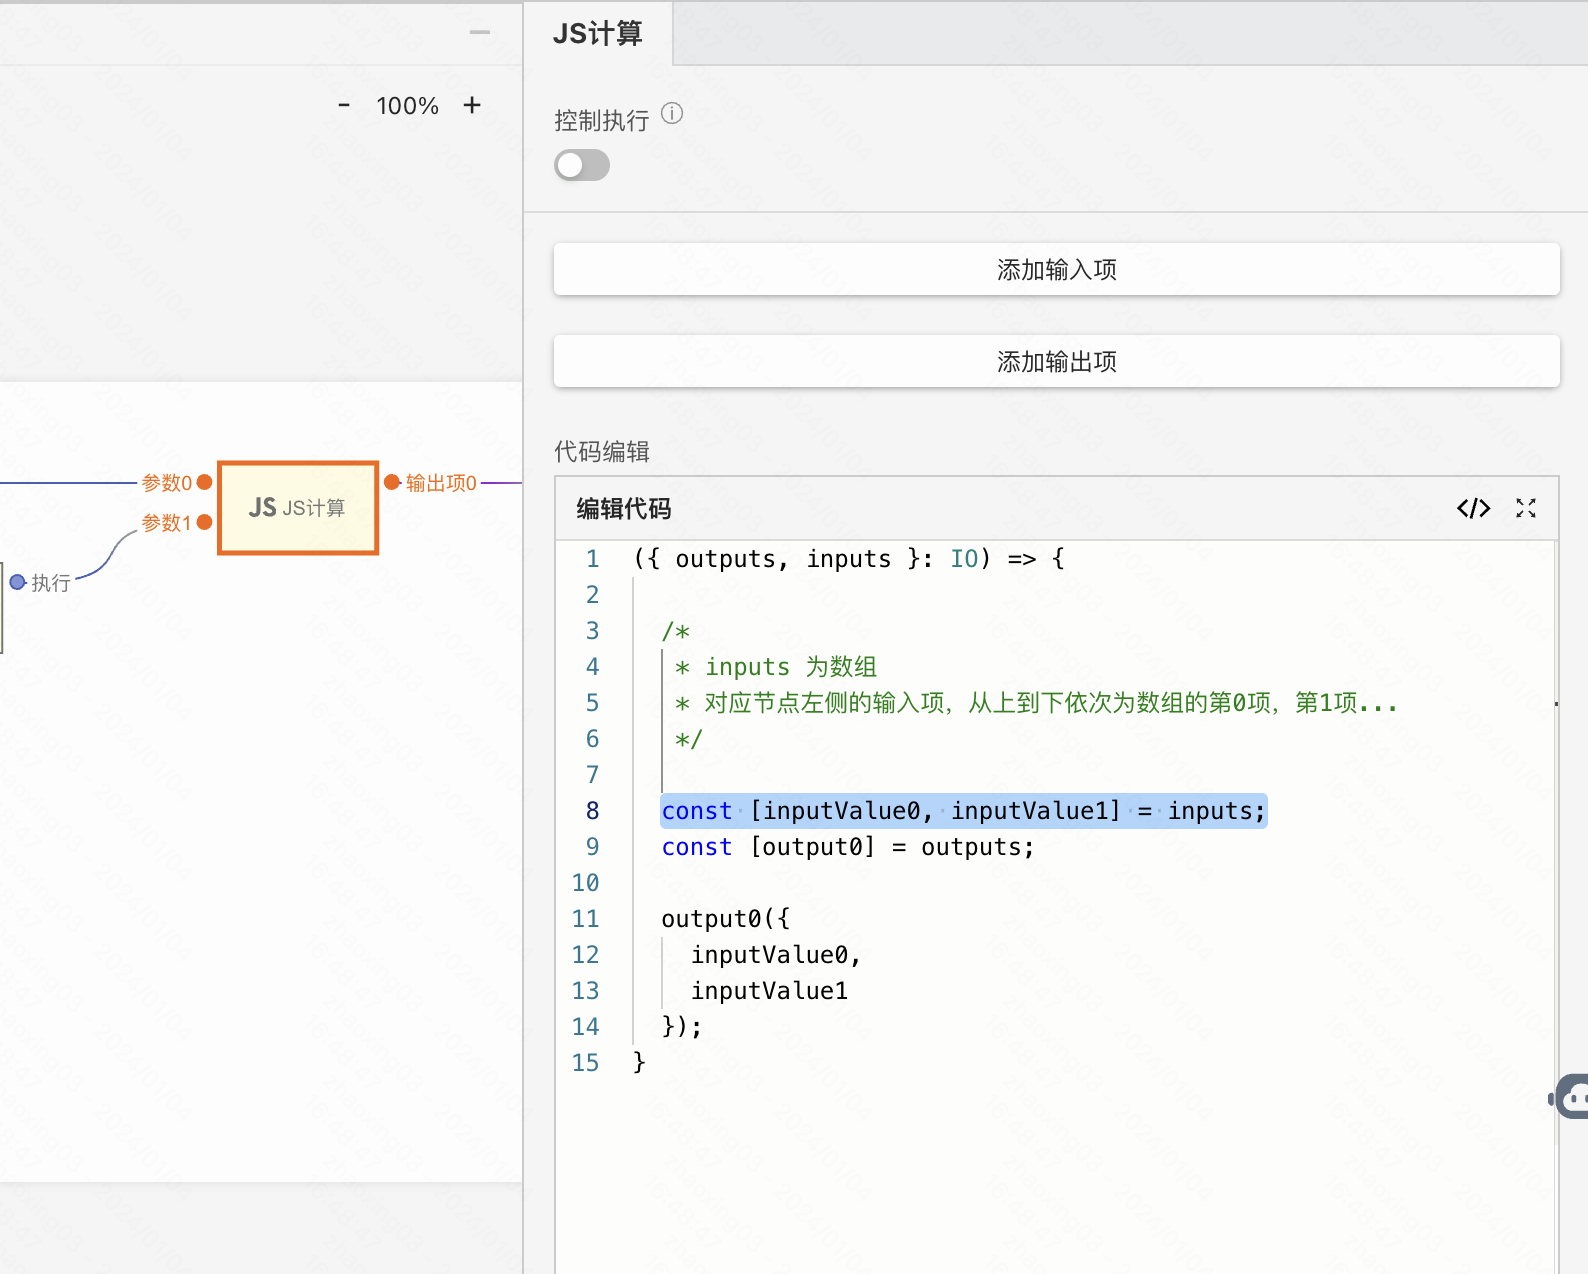Viewport: 1588px width, 1274px height.
Task: Click the '* inputs 为数组' comment line
Action: [x=776, y=667]
